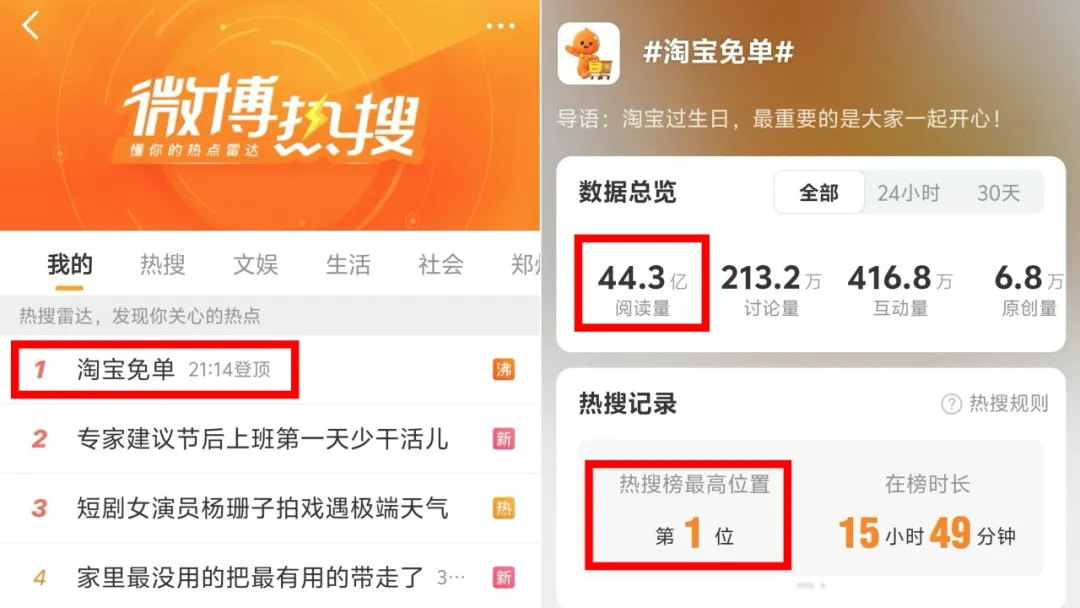Image resolution: width=1080 pixels, height=608 pixels.
Task: Tap the pink 新 badge on rank 2
Action: point(503,439)
